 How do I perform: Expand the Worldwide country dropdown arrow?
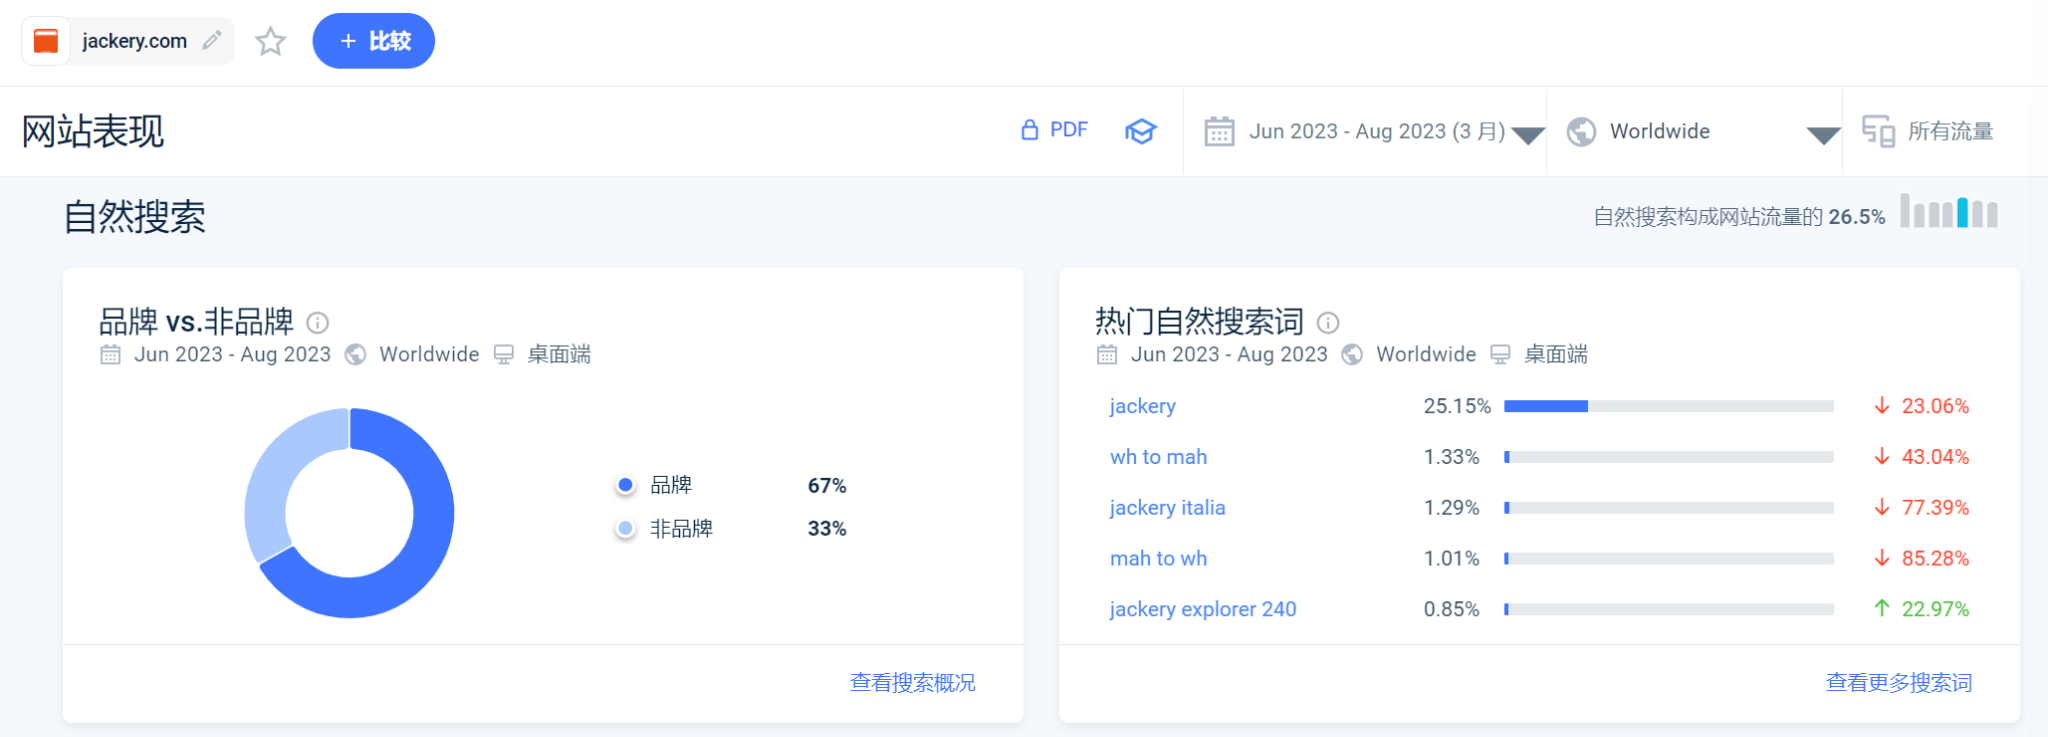click(x=1823, y=135)
